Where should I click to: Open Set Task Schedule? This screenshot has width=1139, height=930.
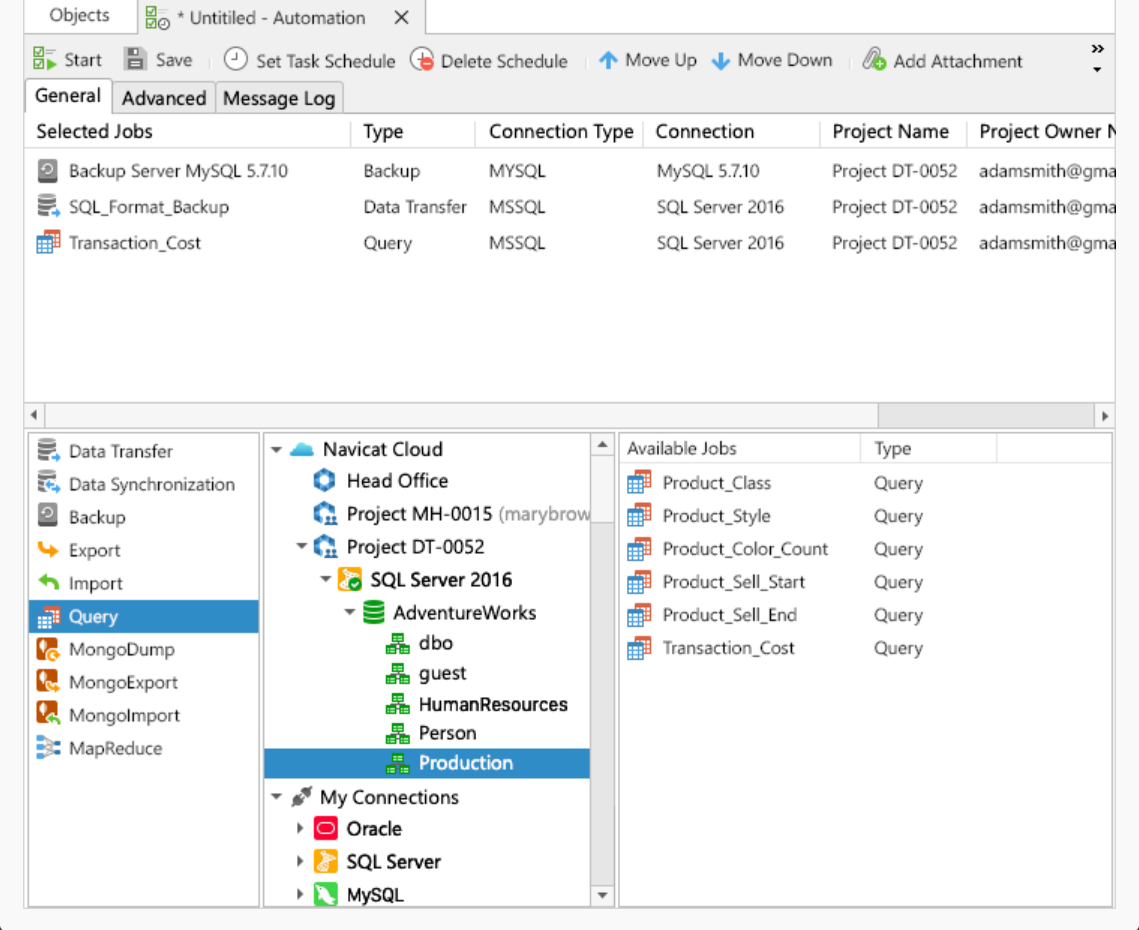coord(235,60)
